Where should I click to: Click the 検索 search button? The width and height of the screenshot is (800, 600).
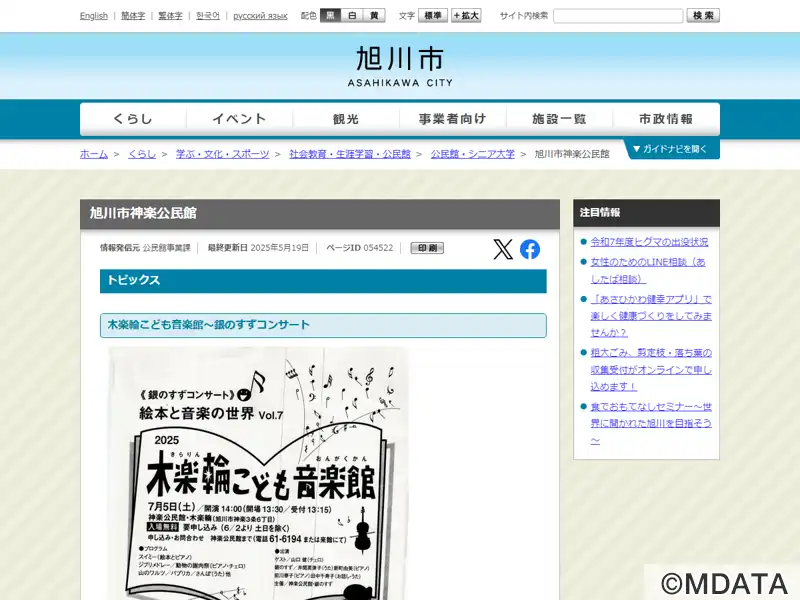(703, 16)
